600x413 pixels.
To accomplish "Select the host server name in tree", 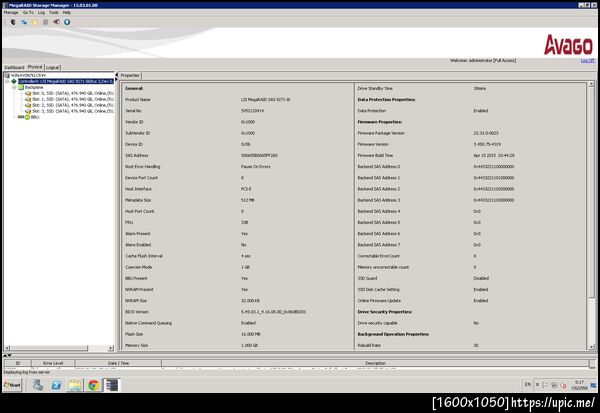I will [28, 75].
